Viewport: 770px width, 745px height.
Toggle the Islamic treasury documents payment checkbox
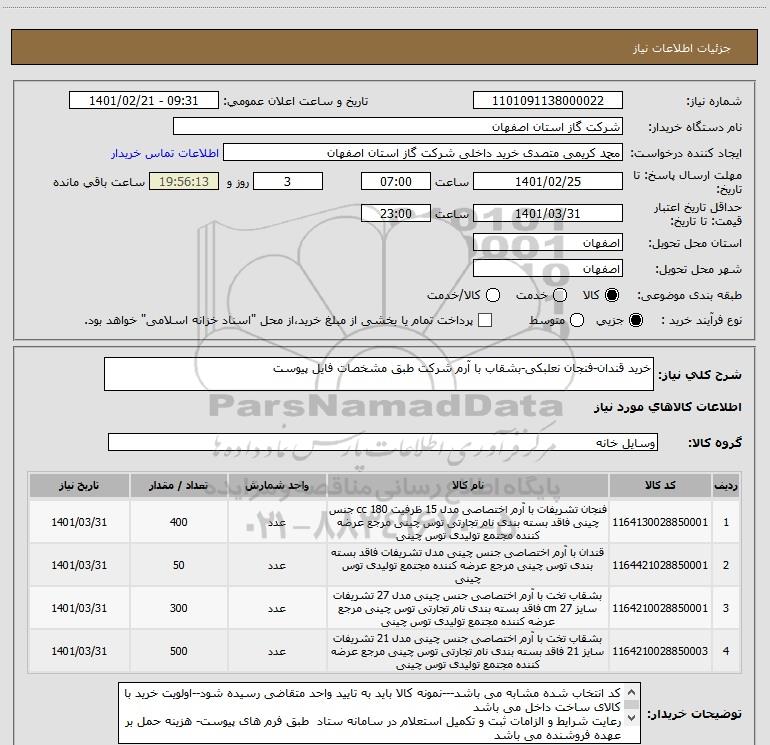point(485,320)
